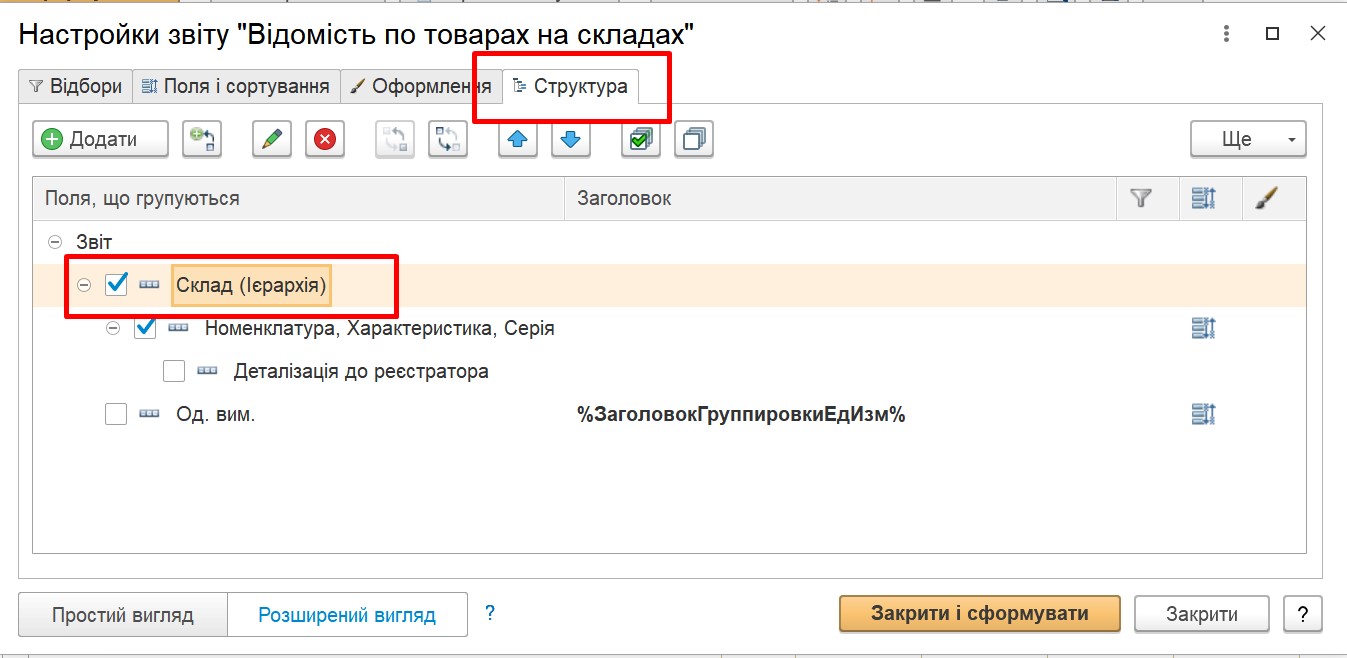Maximize the report settings window
This screenshot has height=658, width=1347.
click(1272, 34)
